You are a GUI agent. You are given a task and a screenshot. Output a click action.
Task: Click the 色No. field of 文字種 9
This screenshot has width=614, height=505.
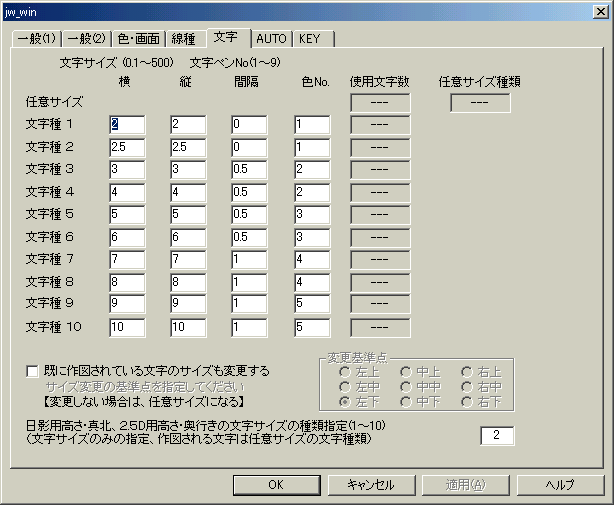[312, 304]
